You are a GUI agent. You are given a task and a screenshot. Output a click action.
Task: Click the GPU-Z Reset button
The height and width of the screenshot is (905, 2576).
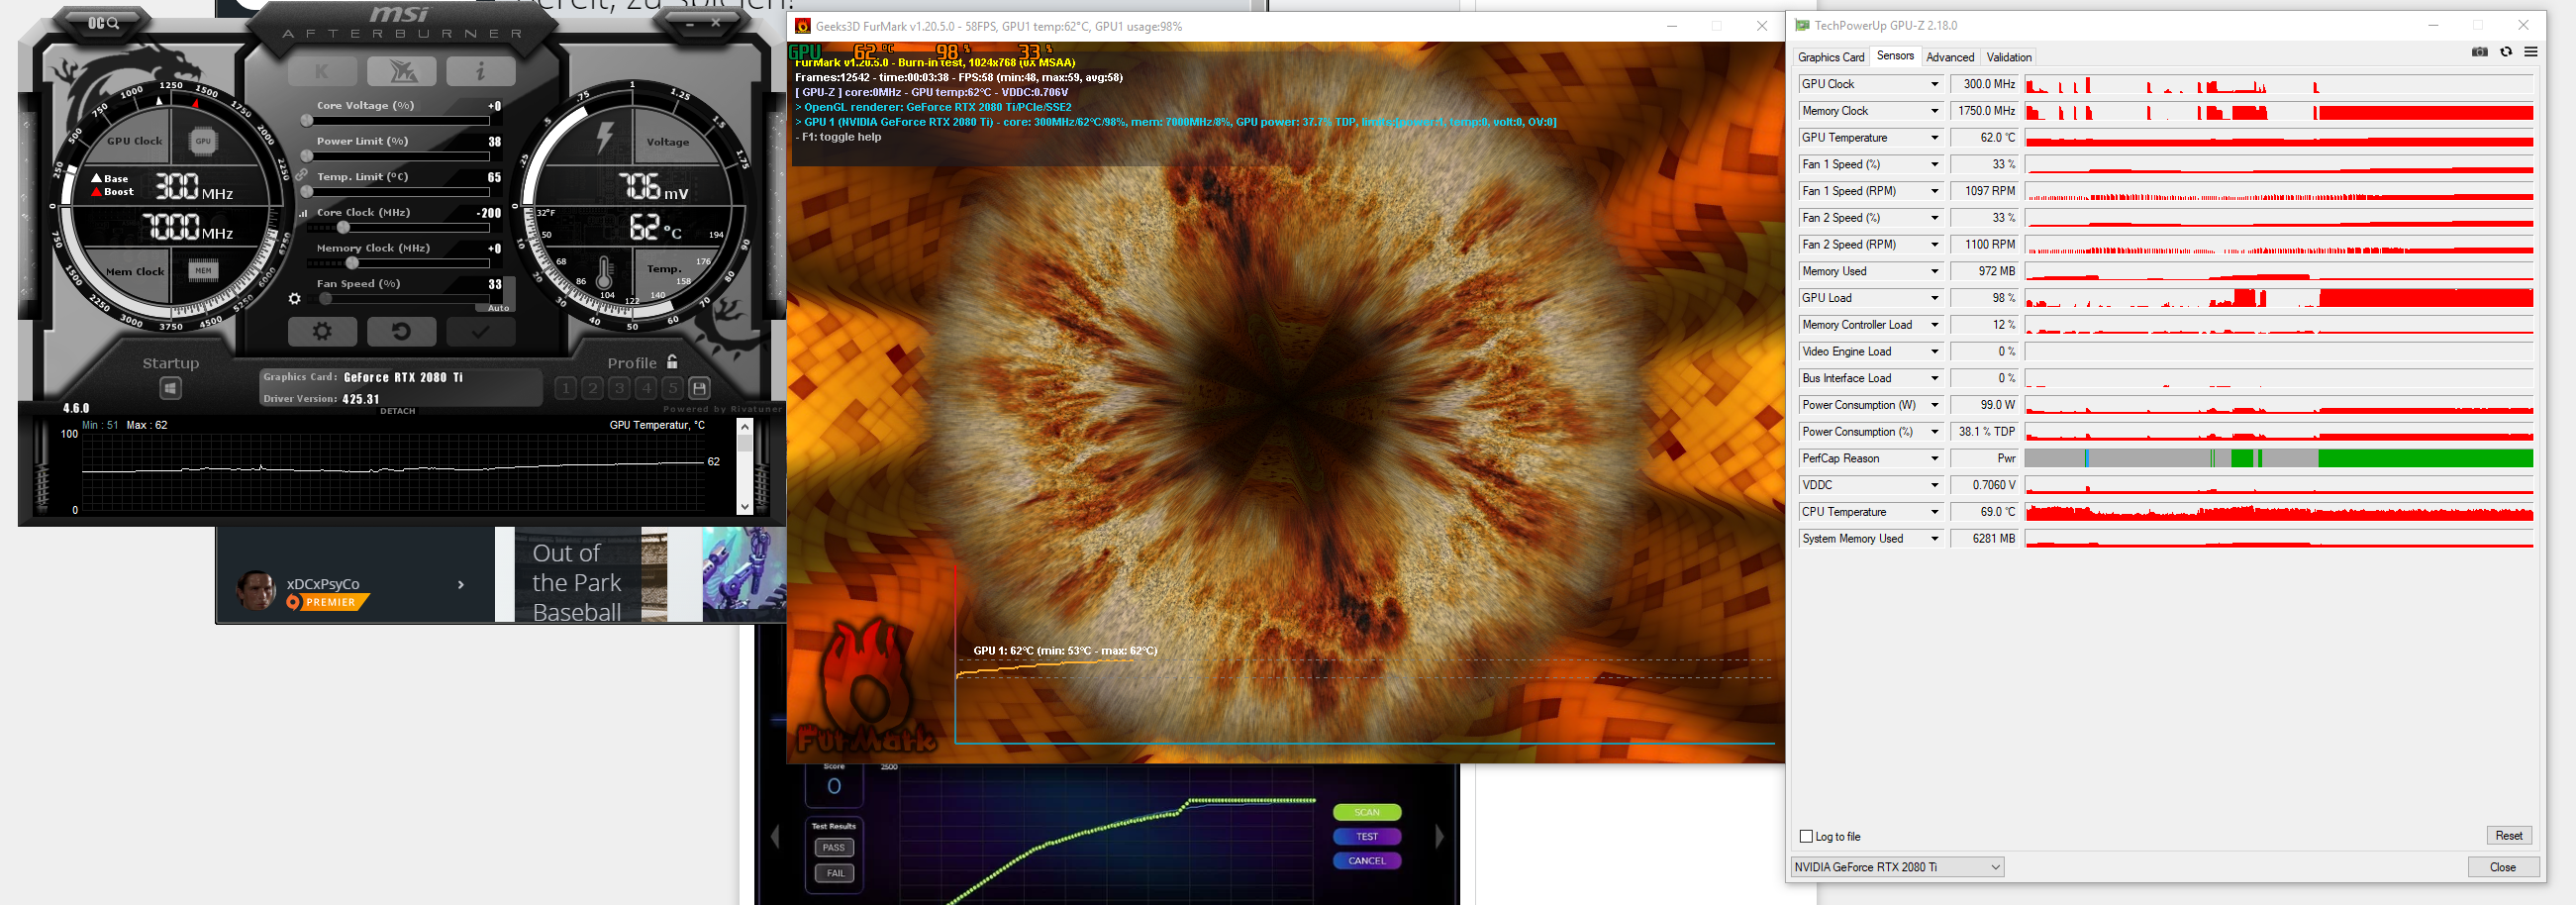pos(2509,836)
